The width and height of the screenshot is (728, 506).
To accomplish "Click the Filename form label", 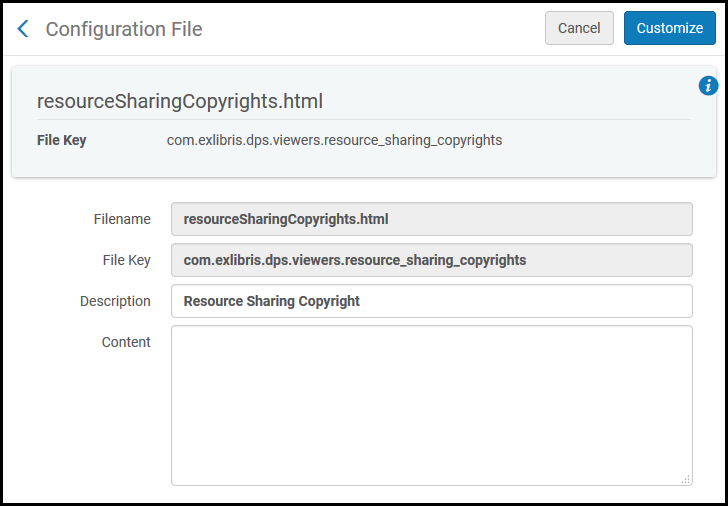I will coord(122,219).
